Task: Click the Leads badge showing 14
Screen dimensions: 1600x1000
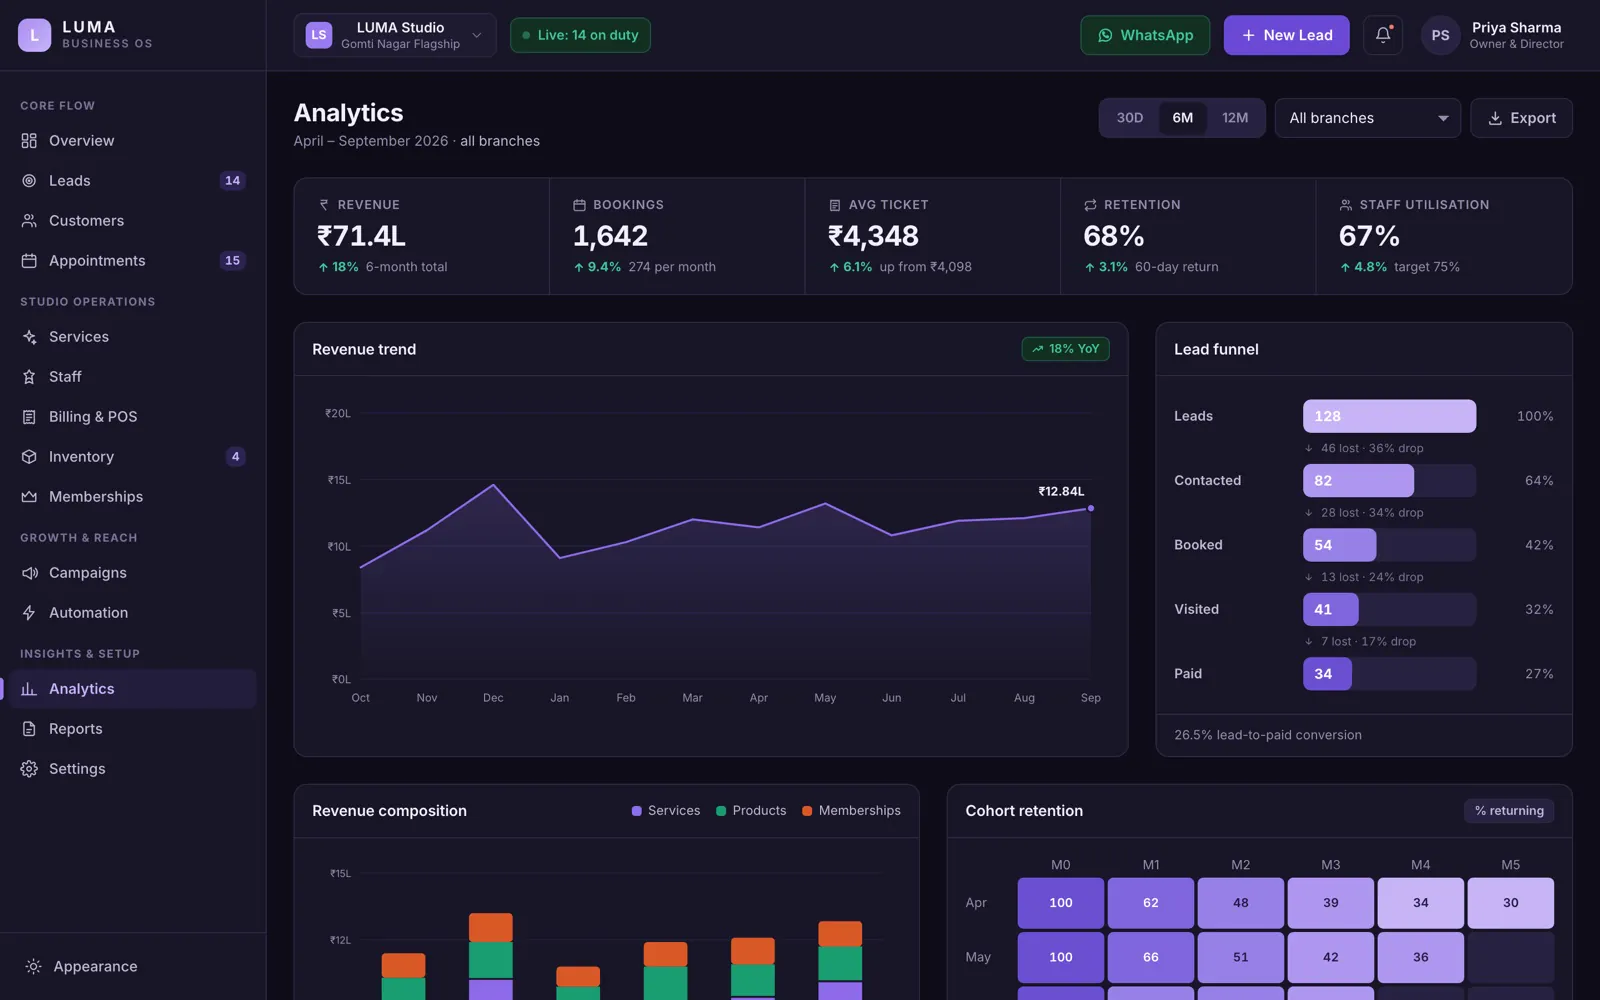Action: pos(232,181)
